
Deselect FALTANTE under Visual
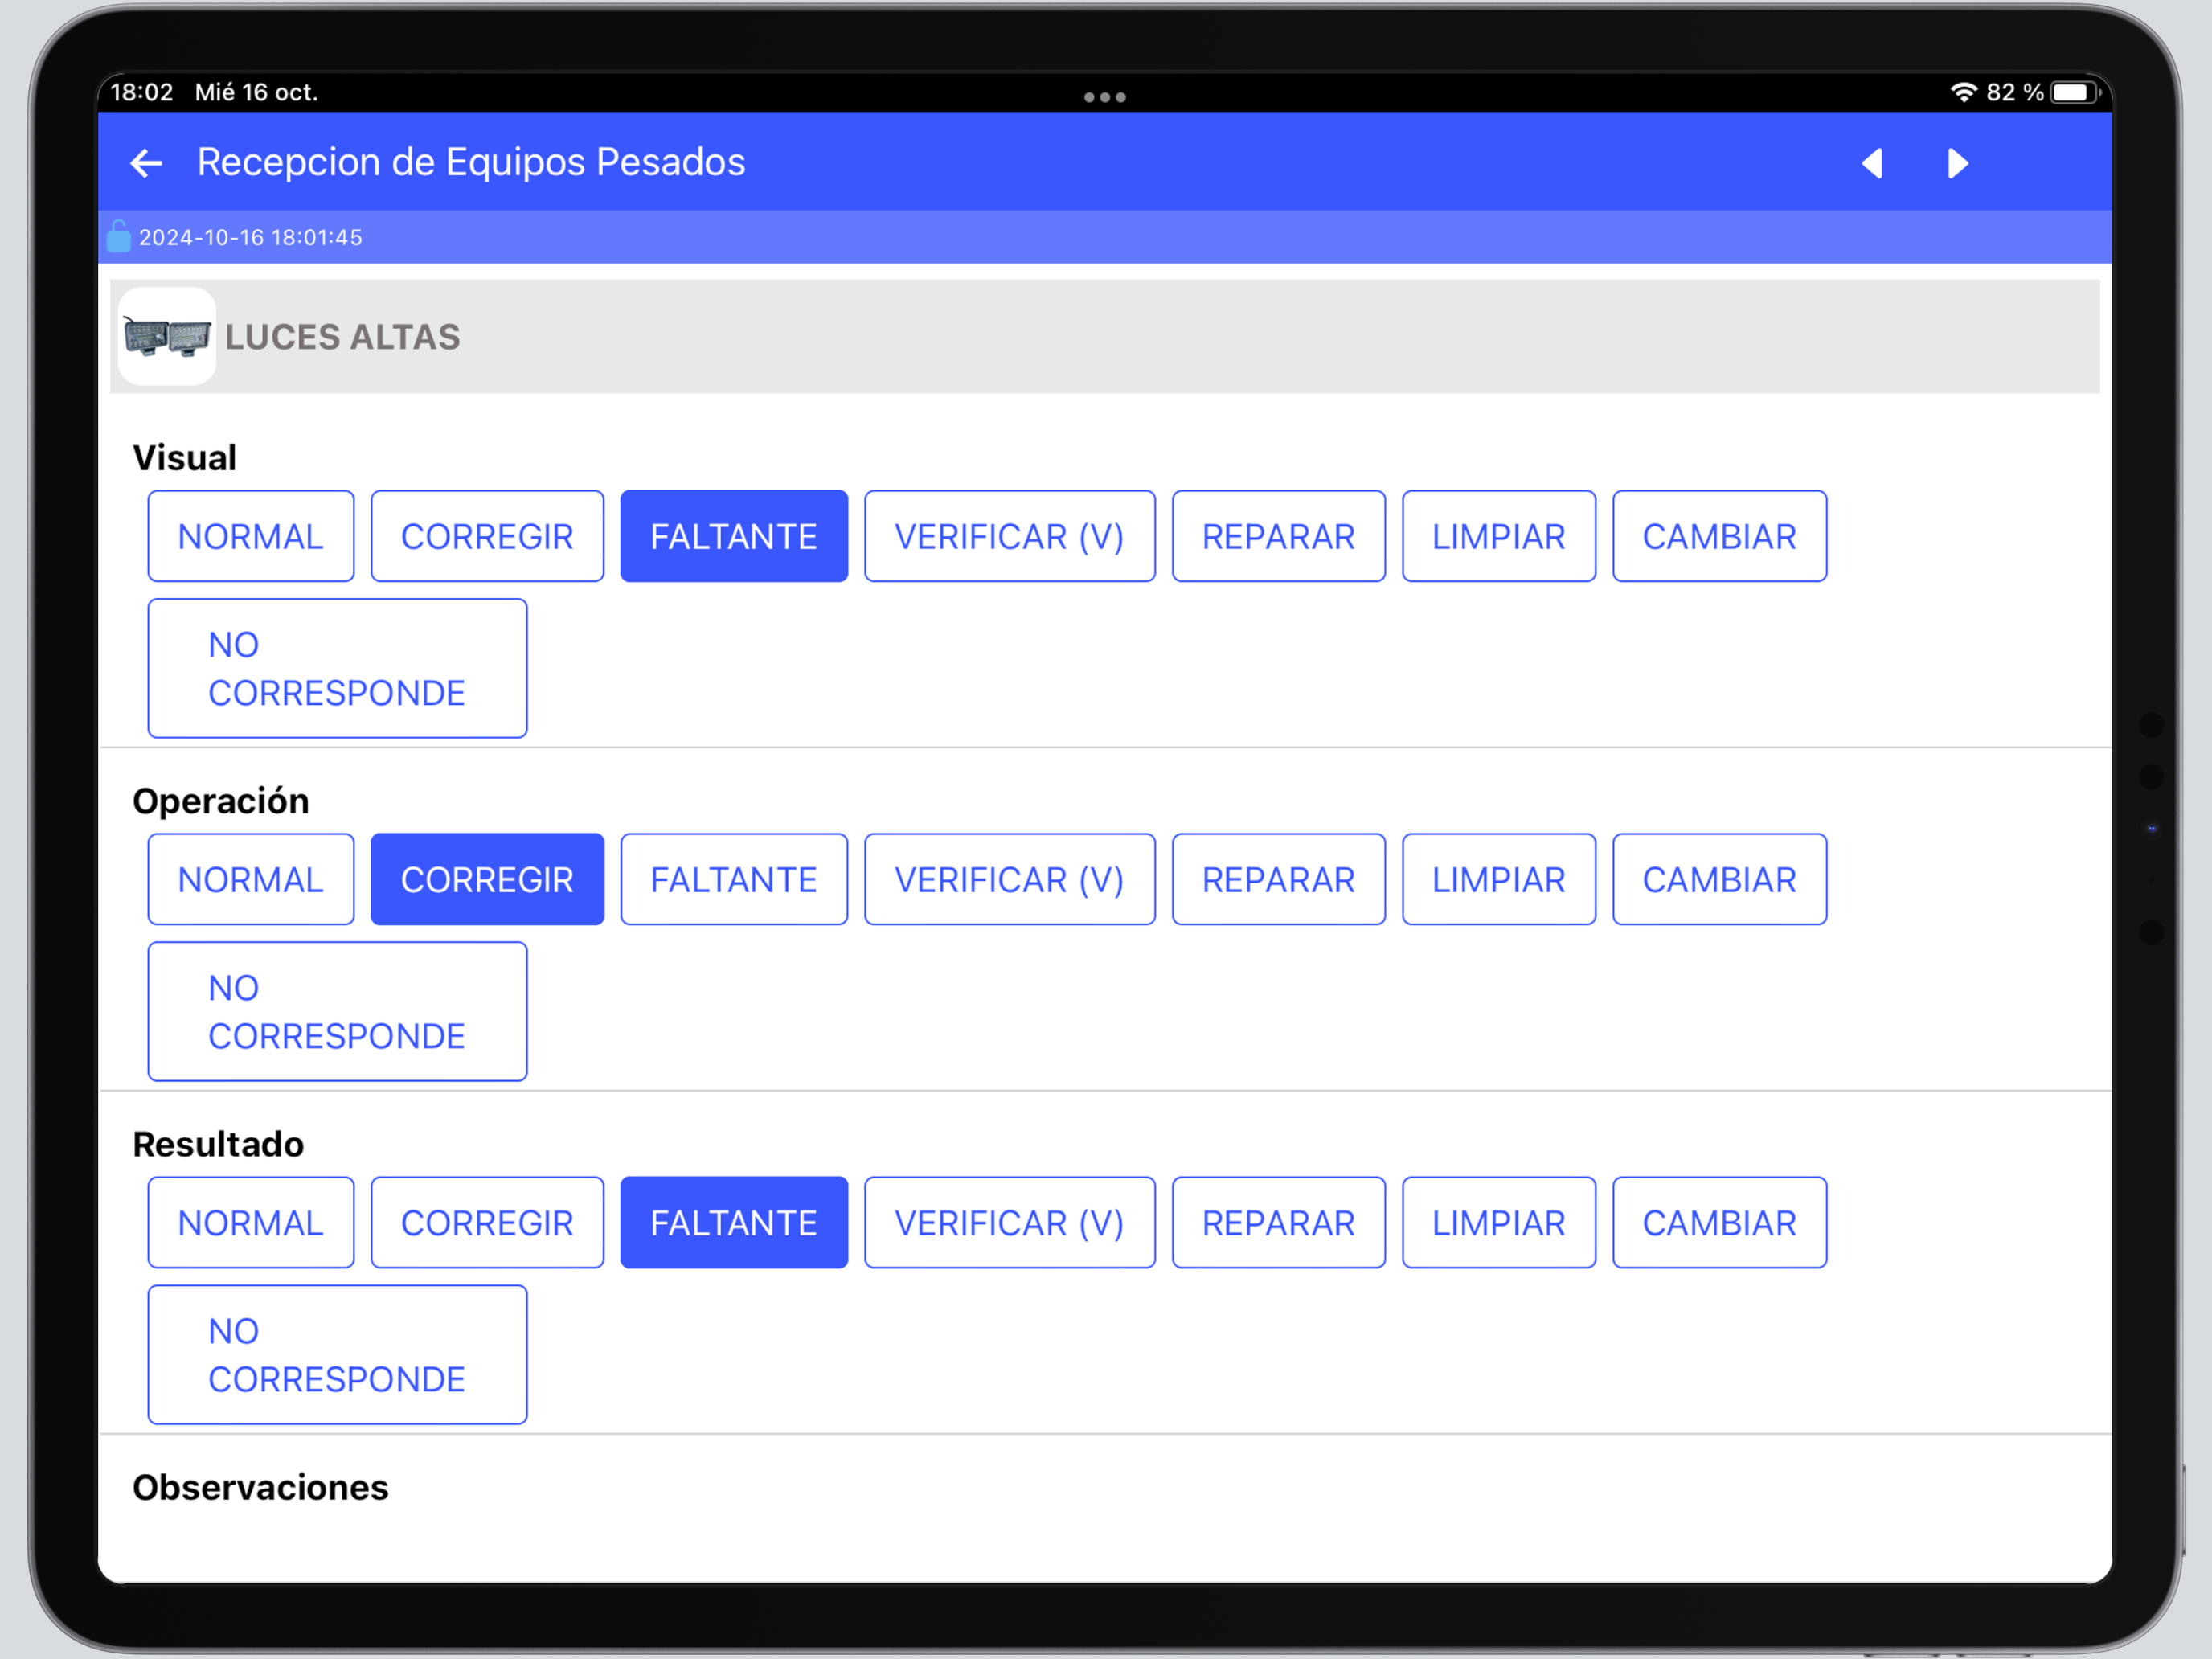pyautogui.click(x=734, y=536)
